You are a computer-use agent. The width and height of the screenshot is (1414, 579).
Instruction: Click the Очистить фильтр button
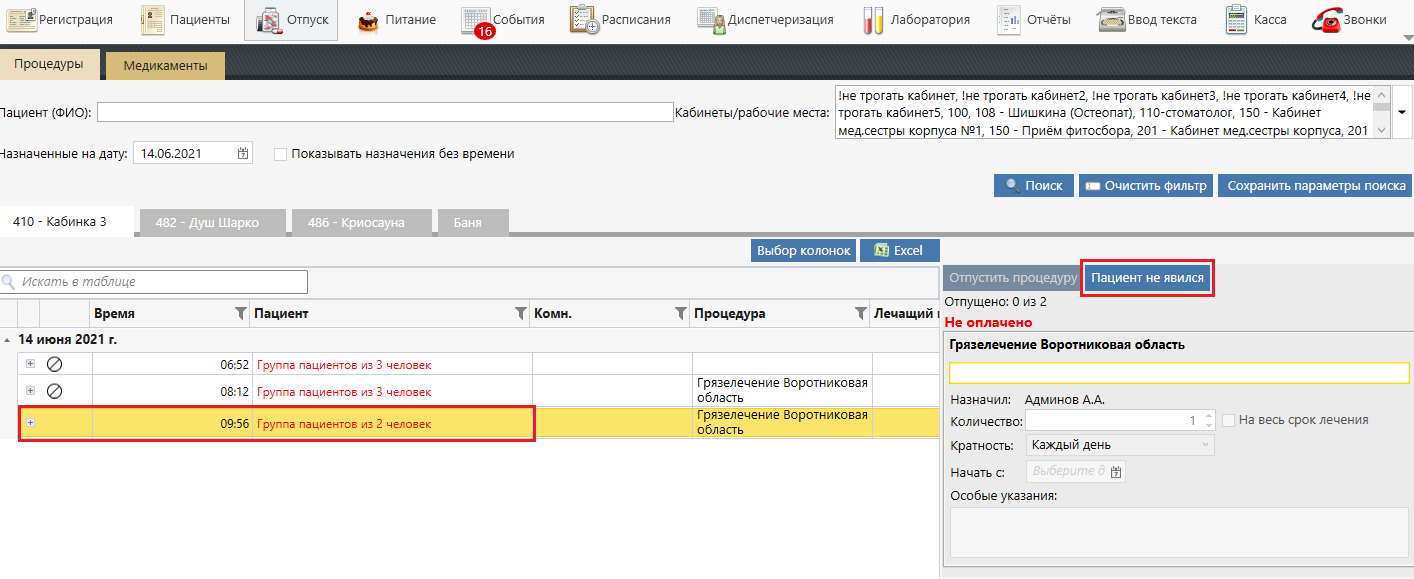pyautogui.click(x=1146, y=186)
